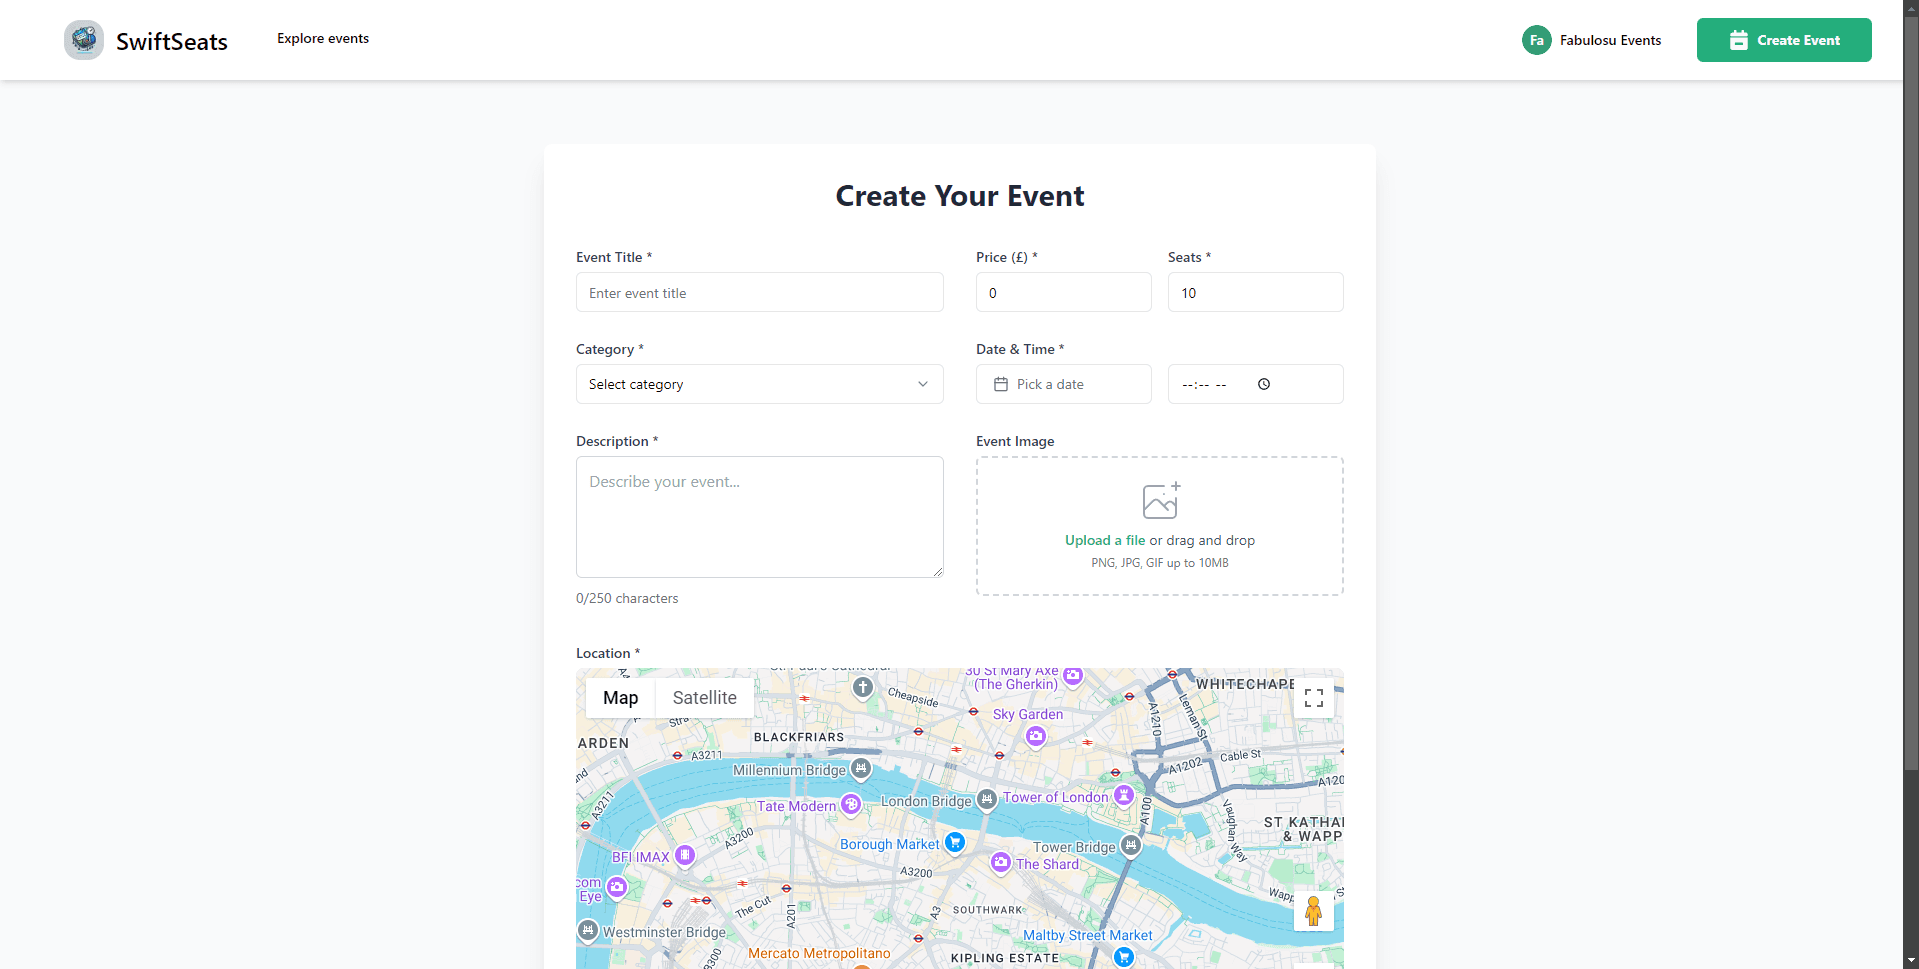Focus the Enter event title field

pos(759,292)
